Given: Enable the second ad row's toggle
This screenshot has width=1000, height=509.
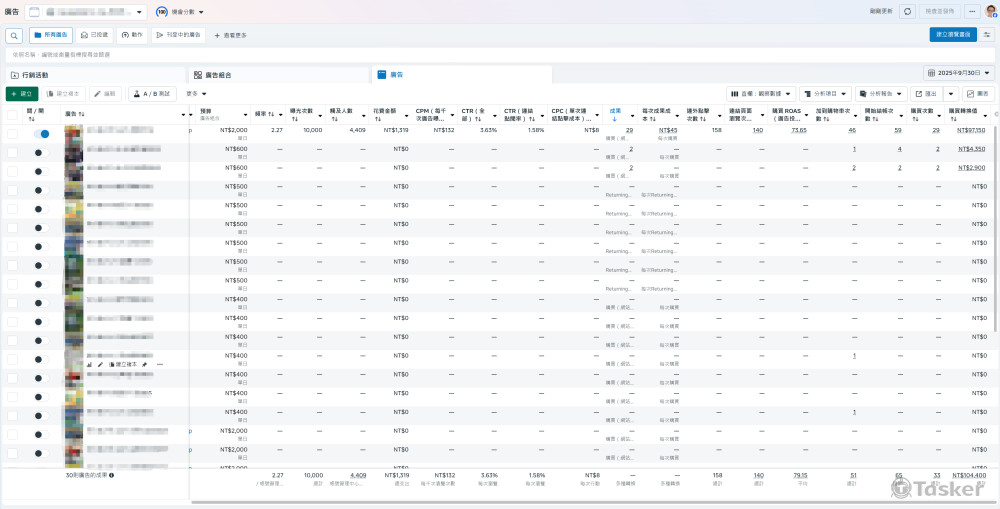Looking at the screenshot, I should 41,153.
